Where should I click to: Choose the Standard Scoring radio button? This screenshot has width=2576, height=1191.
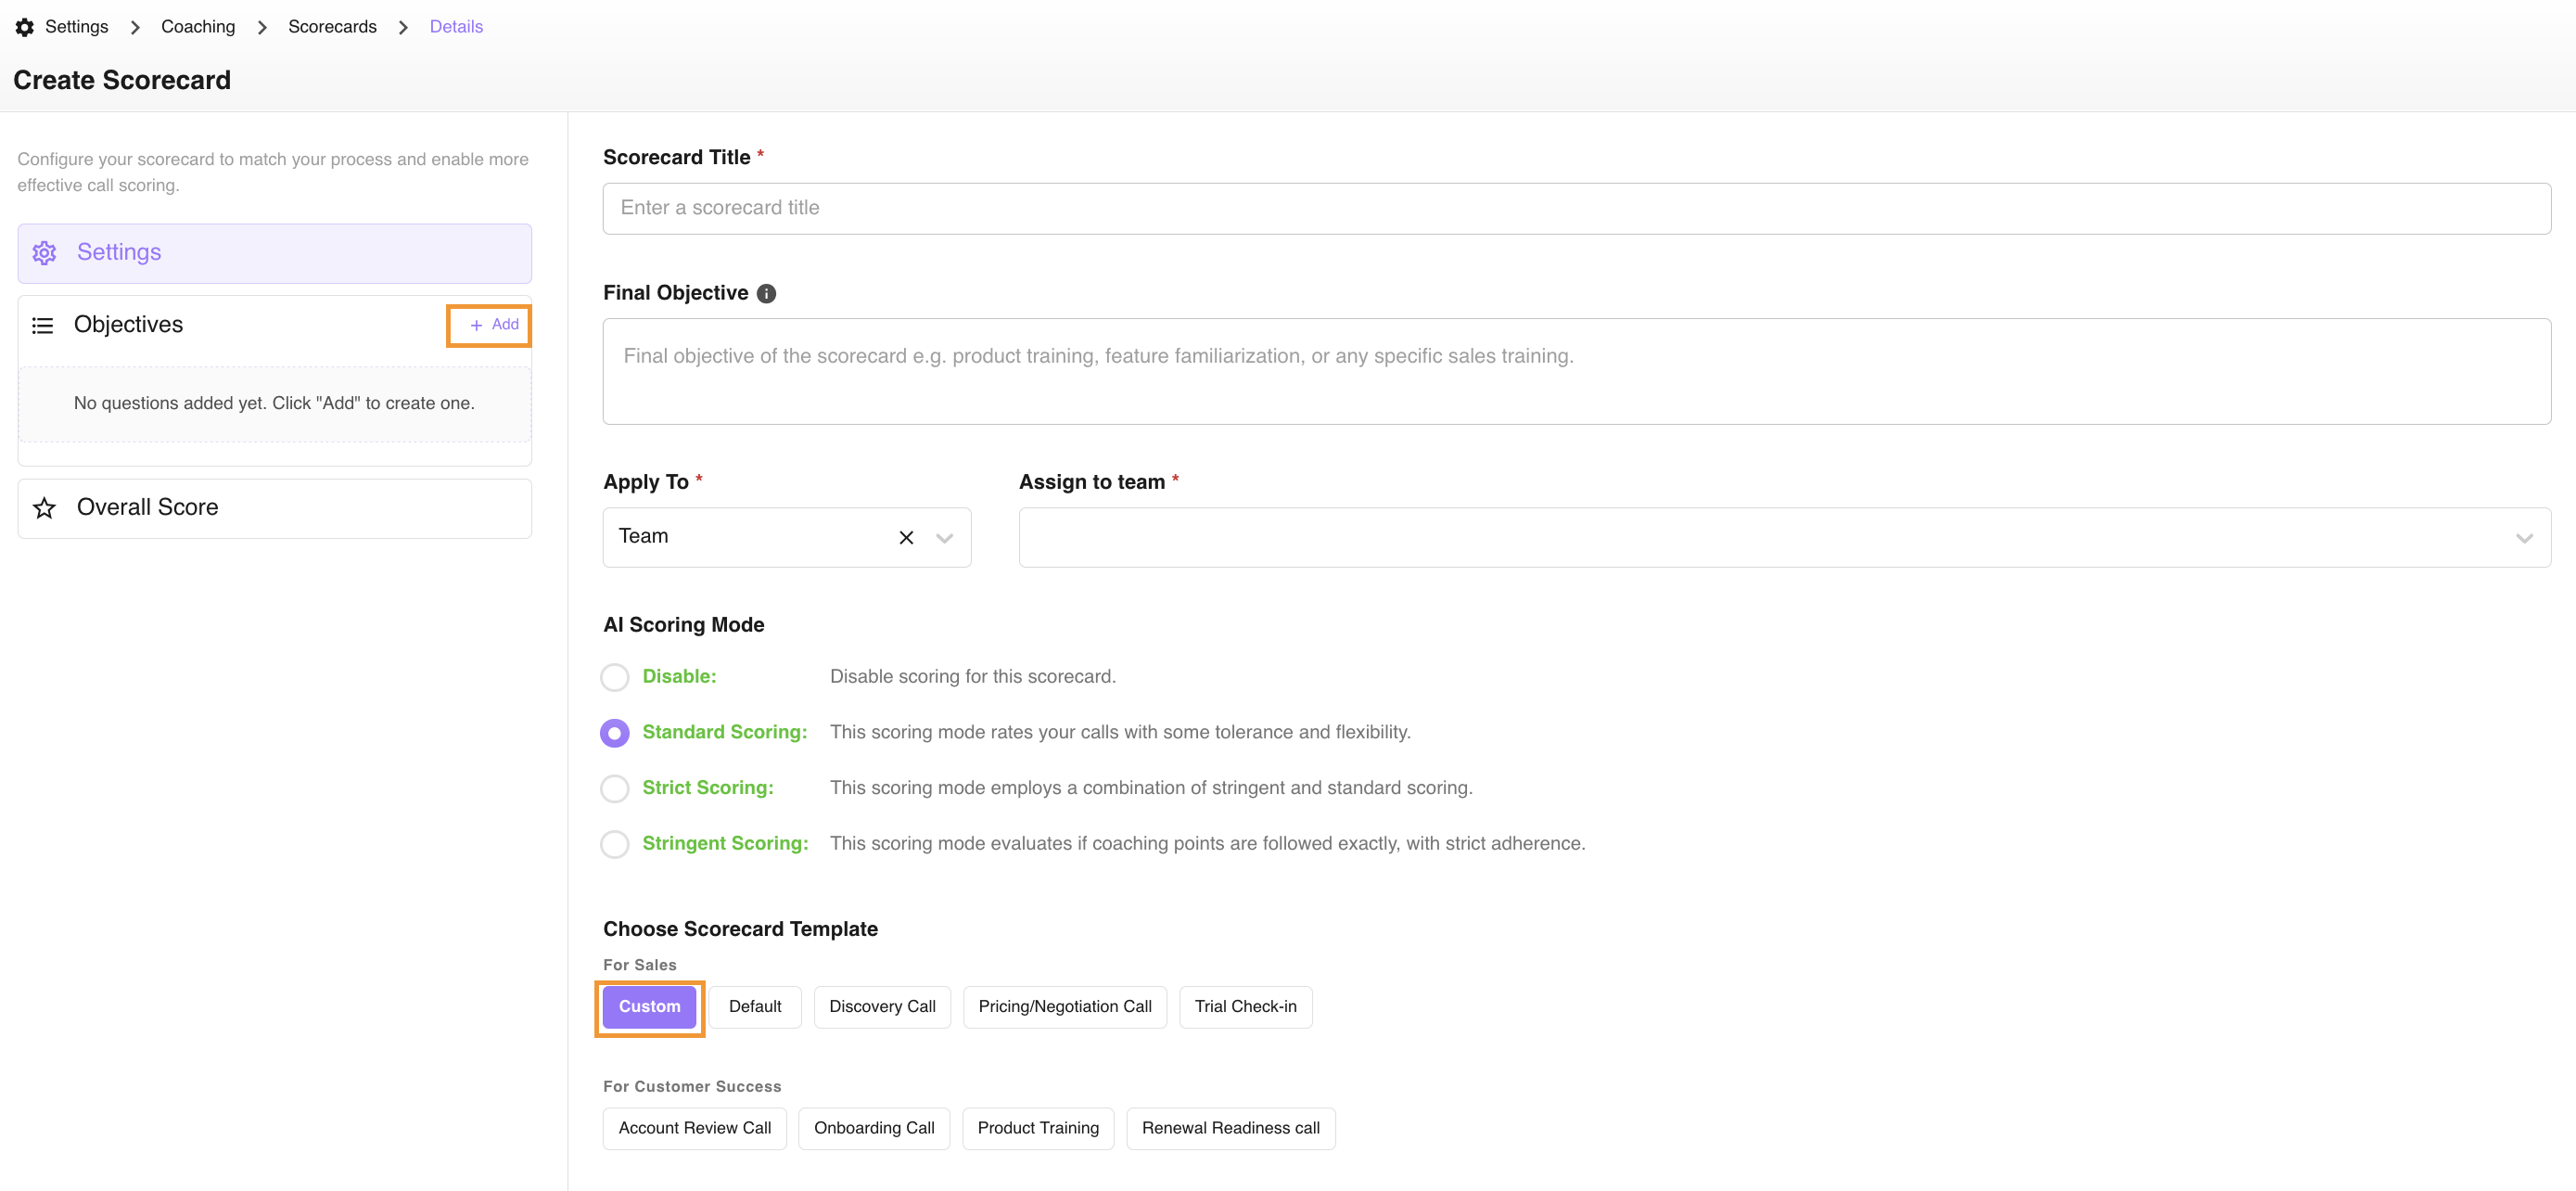(614, 733)
